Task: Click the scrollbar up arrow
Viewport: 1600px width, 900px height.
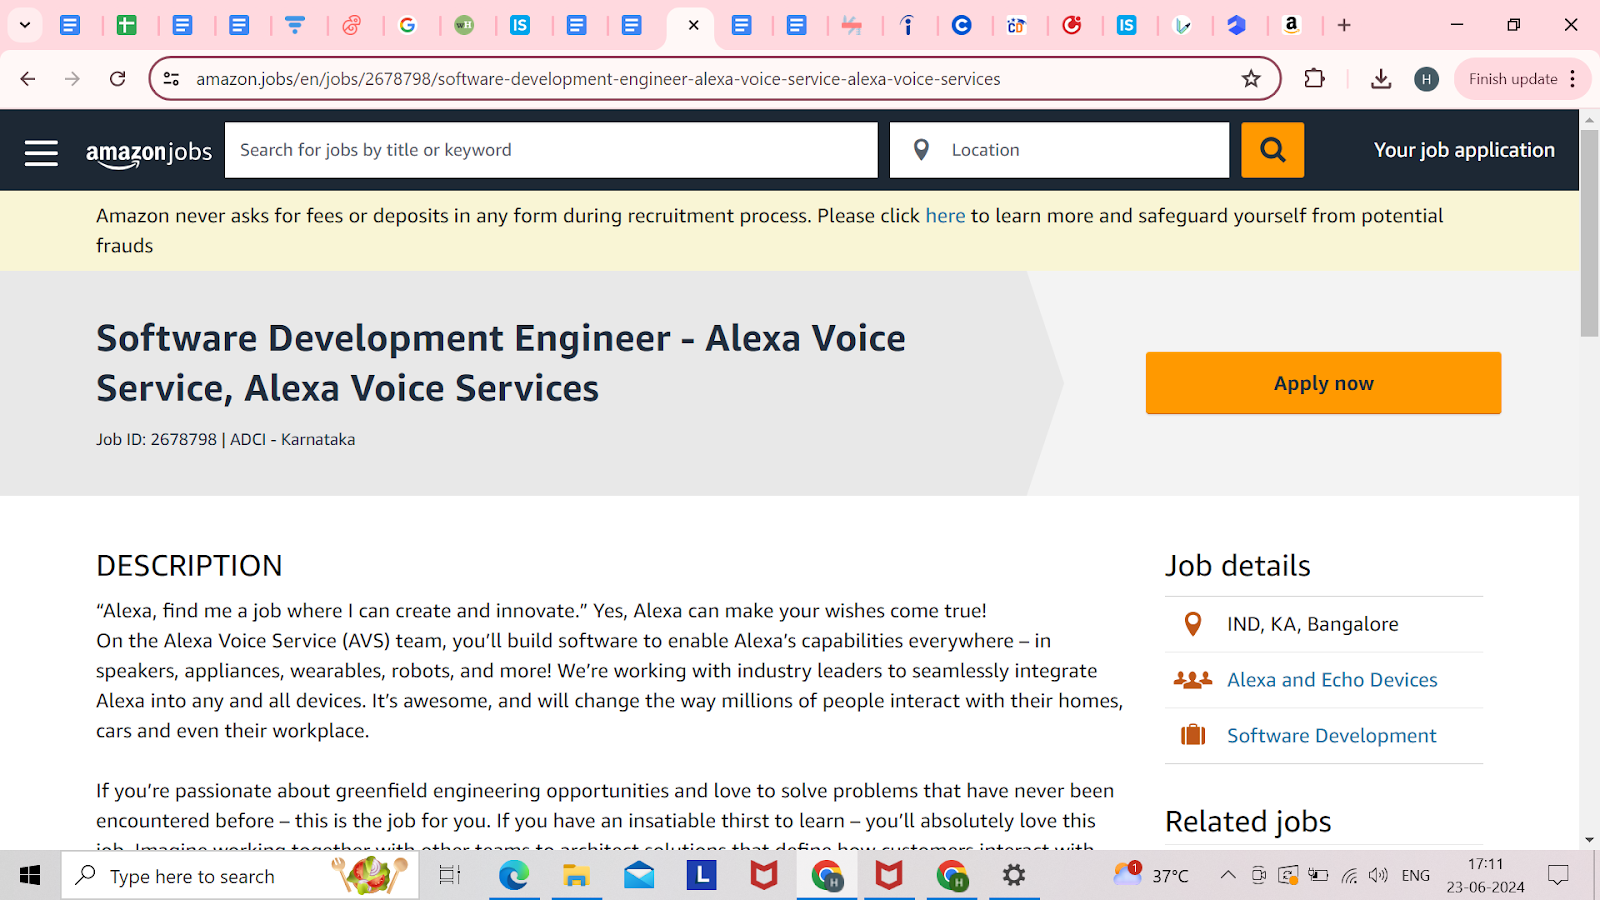Action: tap(1589, 119)
